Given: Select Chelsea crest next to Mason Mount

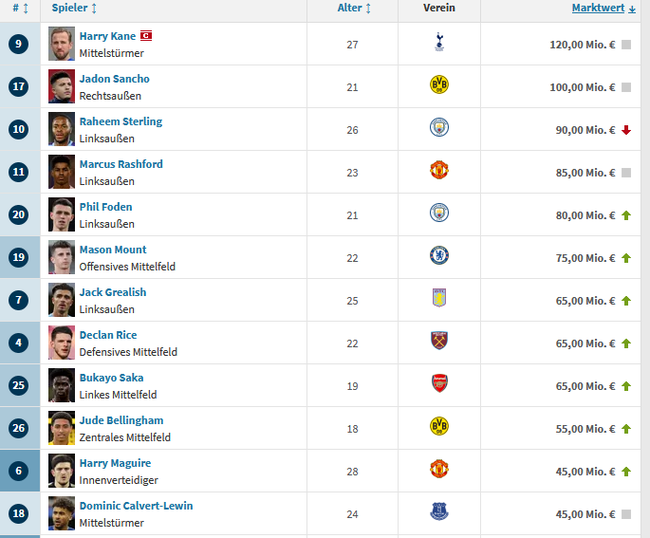Looking at the screenshot, I should click(439, 256).
